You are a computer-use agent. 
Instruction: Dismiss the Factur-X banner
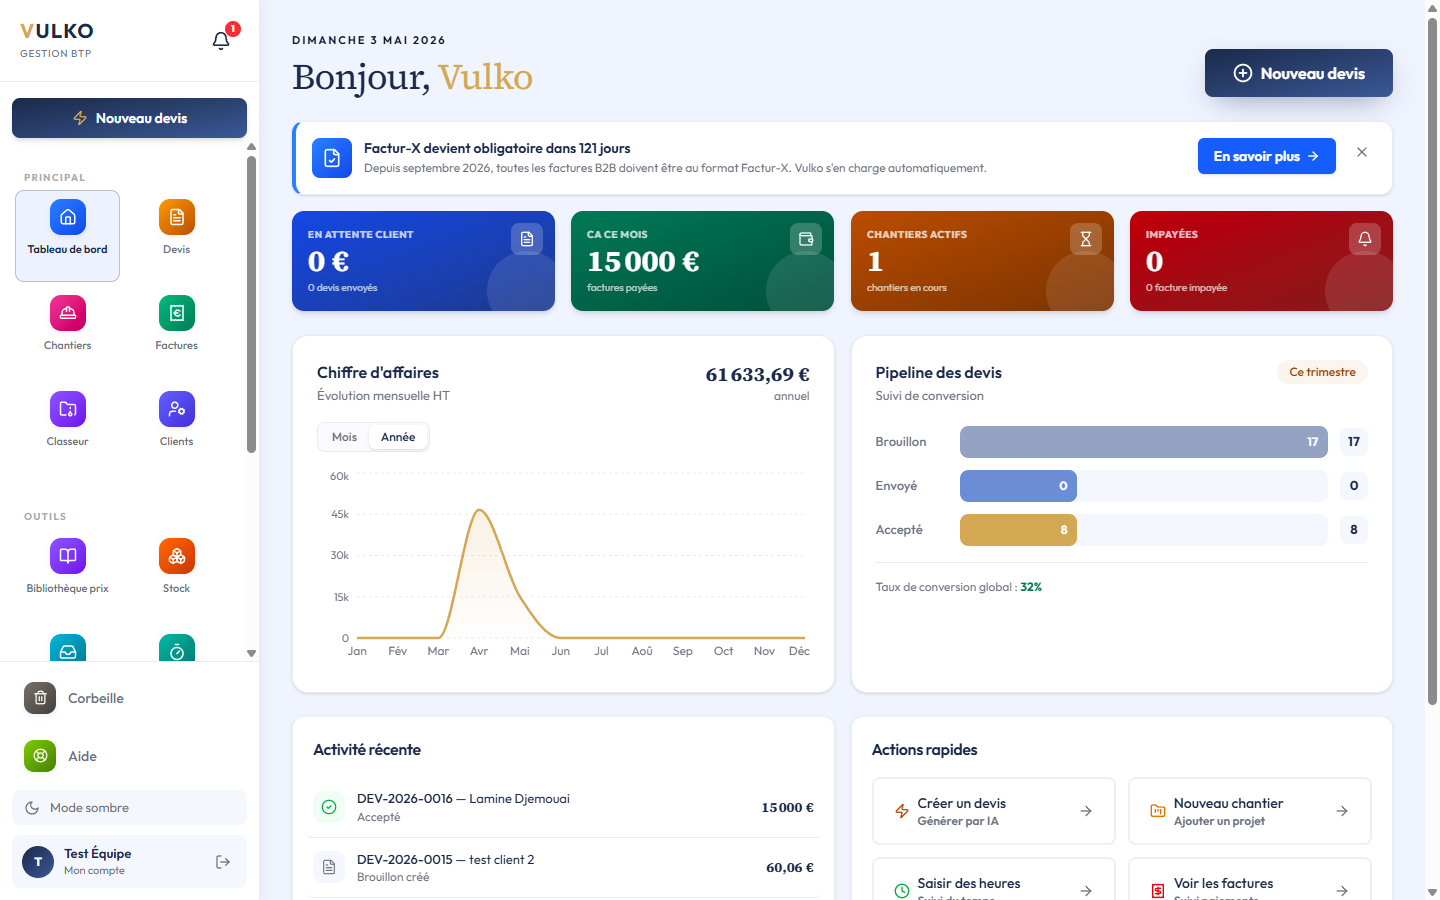[x=1362, y=152]
